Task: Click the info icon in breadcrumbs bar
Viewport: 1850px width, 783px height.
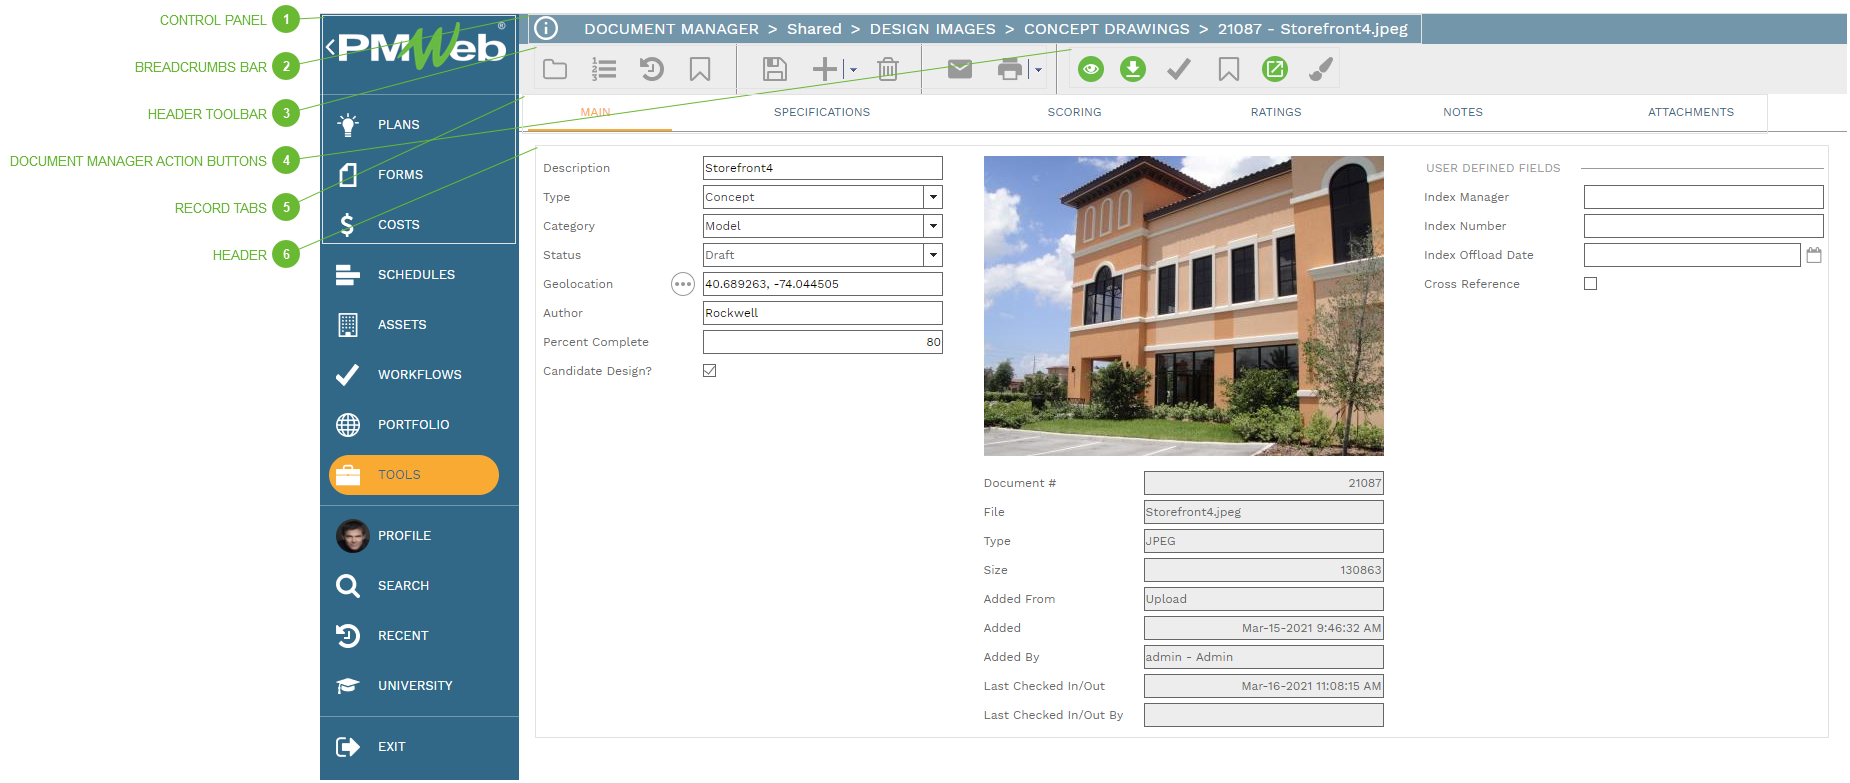Action: click(x=546, y=29)
